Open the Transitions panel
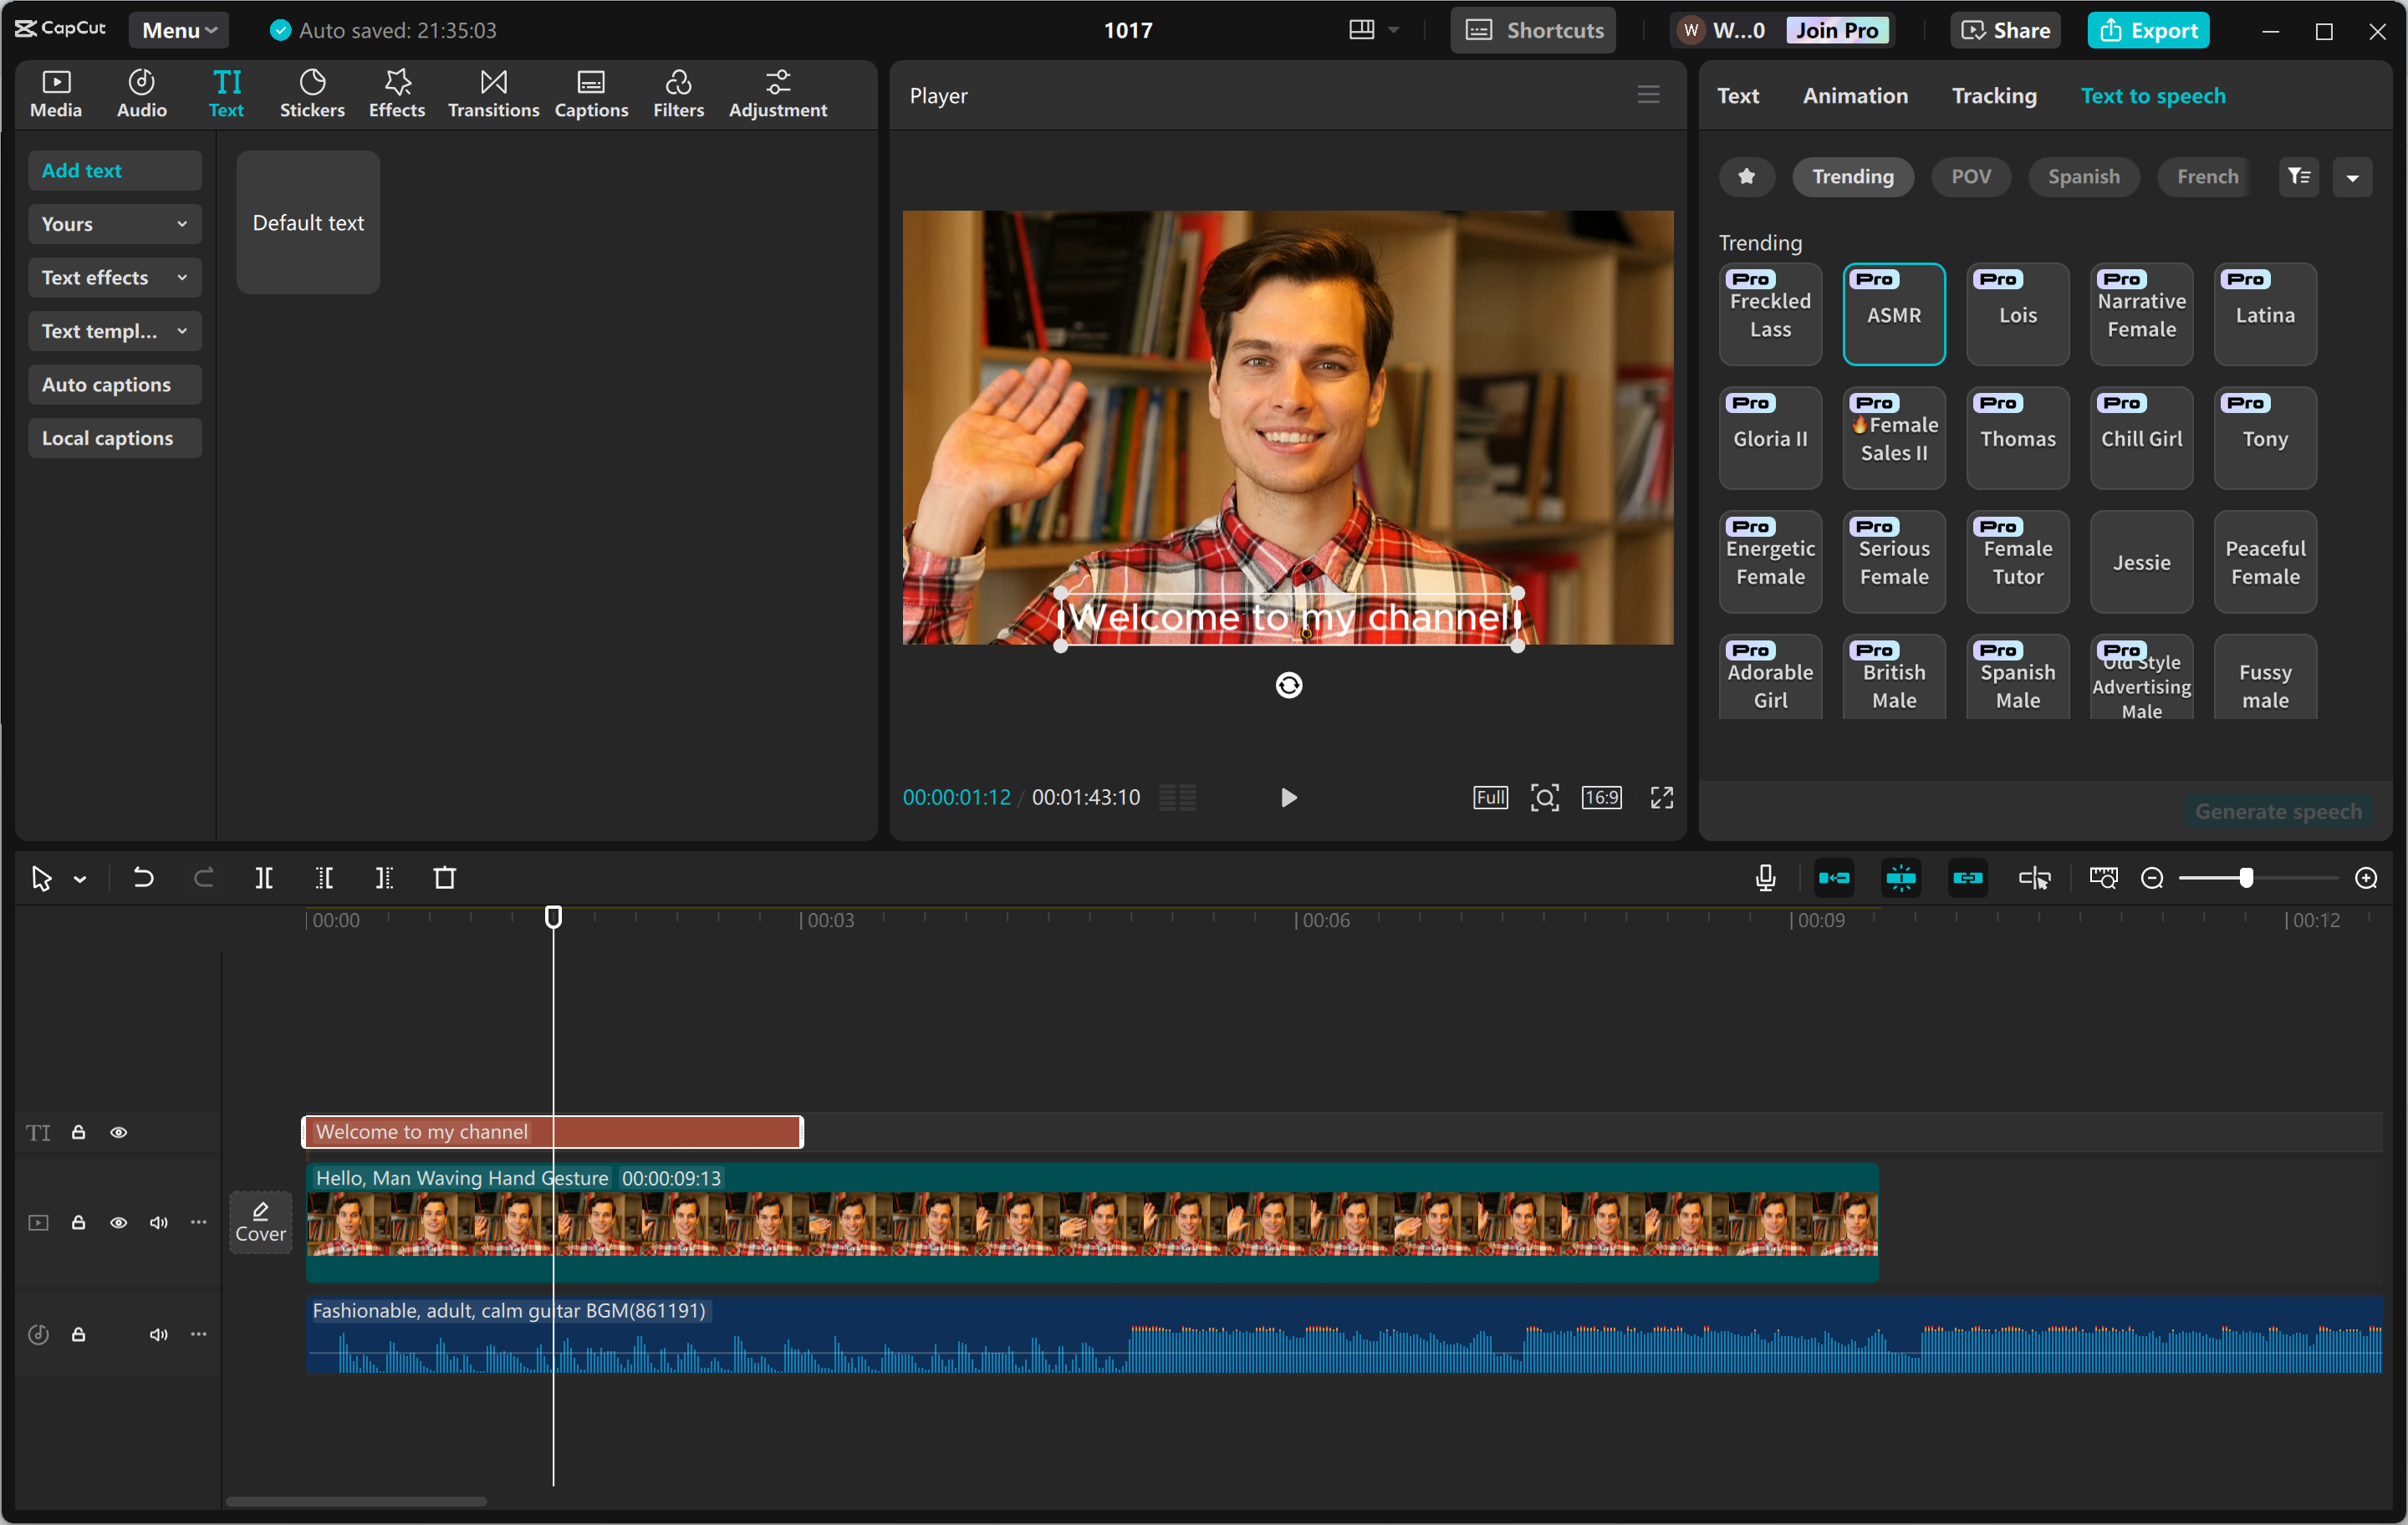This screenshot has height=1525, width=2408. click(x=492, y=93)
